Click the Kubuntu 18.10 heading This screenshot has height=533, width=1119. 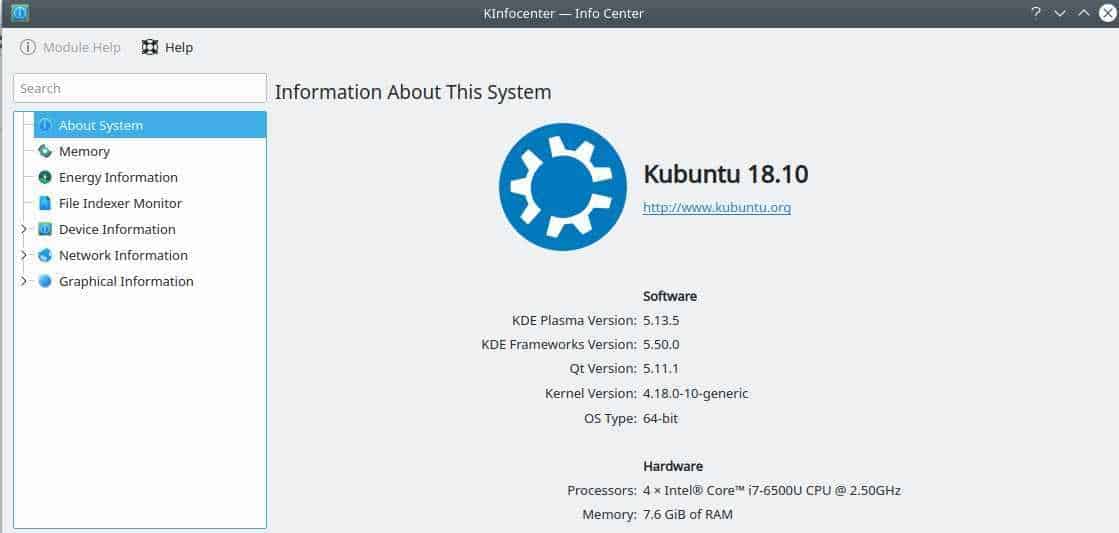[x=726, y=174]
